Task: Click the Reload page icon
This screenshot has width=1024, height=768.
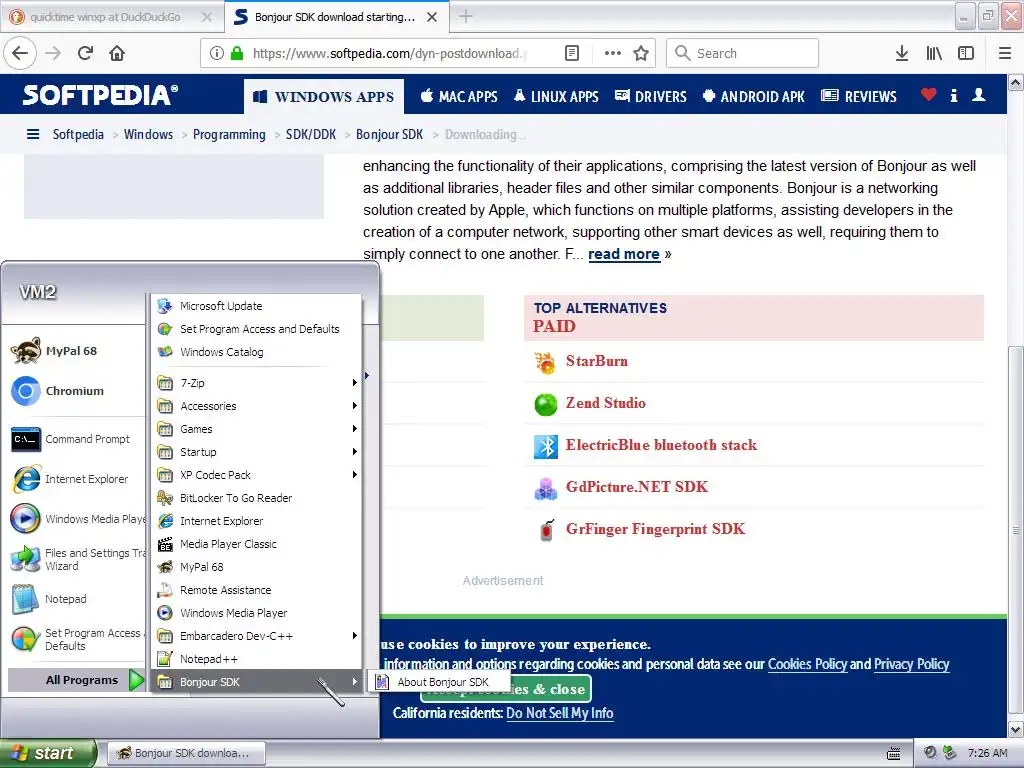Action: 85,54
